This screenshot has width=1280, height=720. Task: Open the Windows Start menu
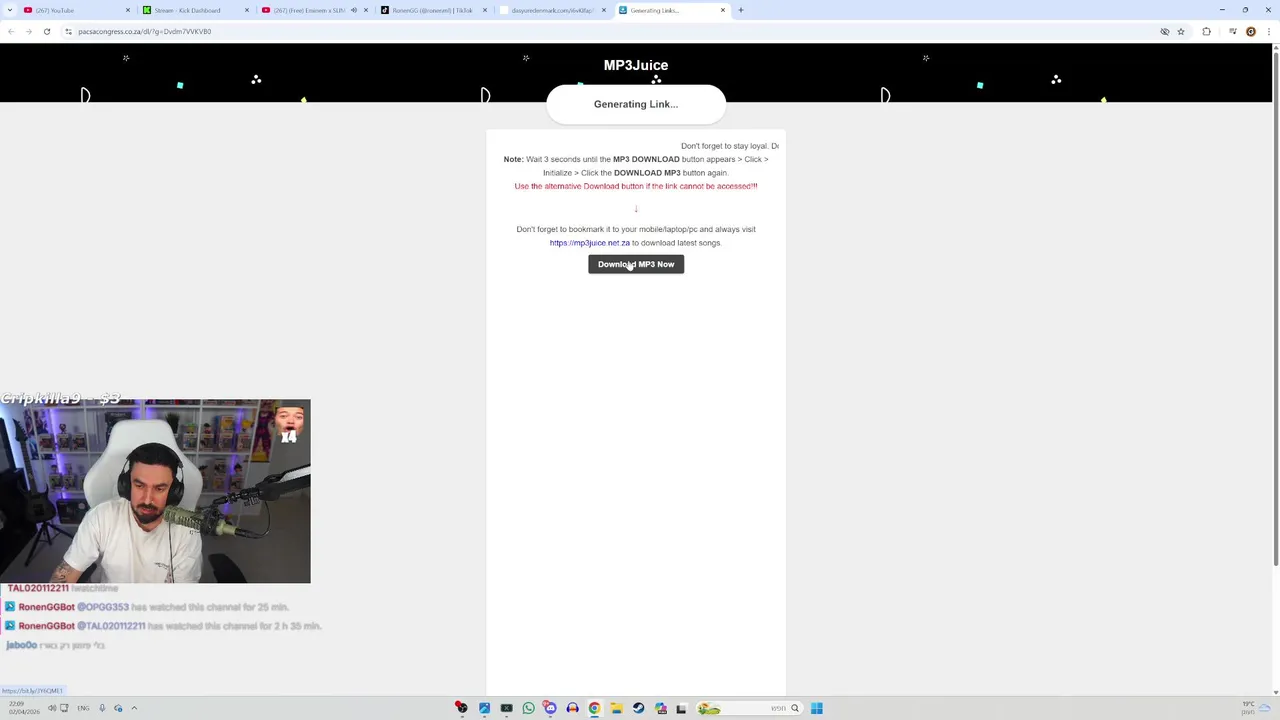(x=816, y=708)
